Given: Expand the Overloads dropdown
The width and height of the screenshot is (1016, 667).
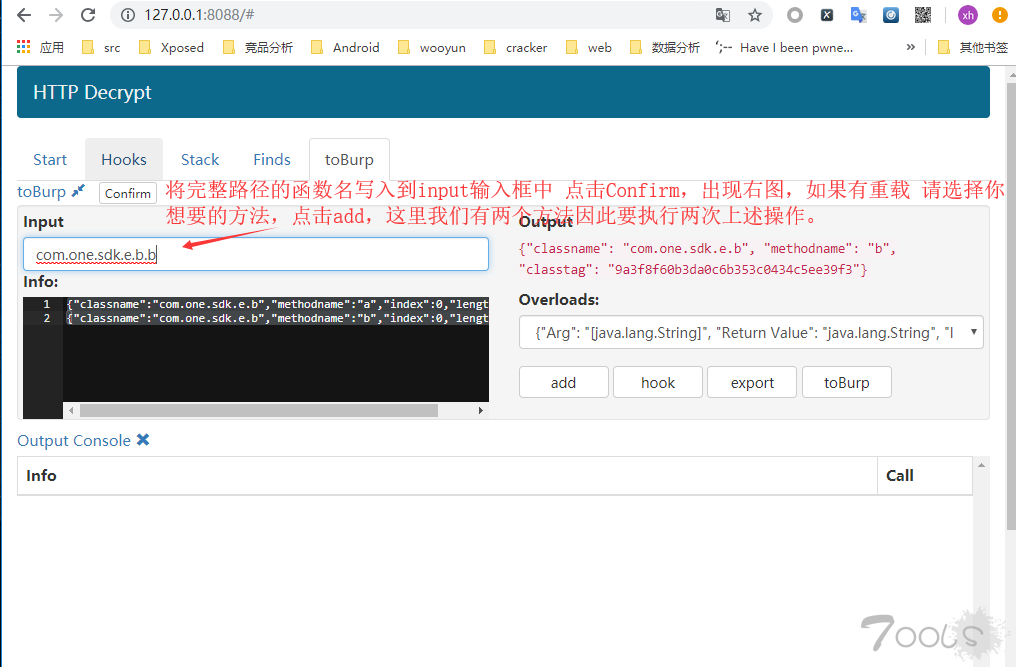Looking at the screenshot, I should [x=751, y=333].
